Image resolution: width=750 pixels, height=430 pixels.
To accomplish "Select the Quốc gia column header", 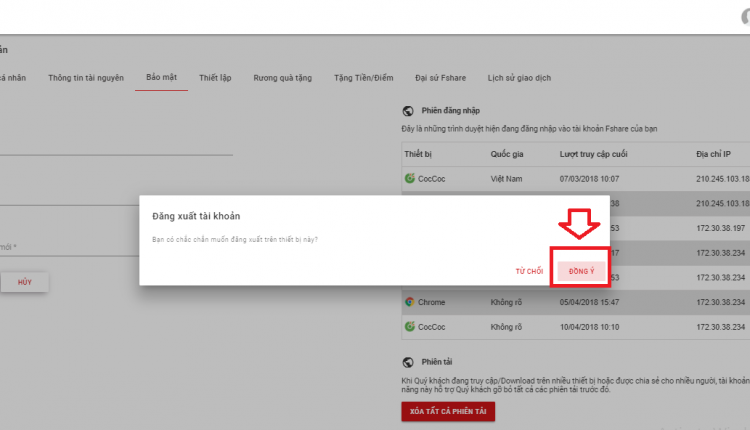I will [507, 154].
